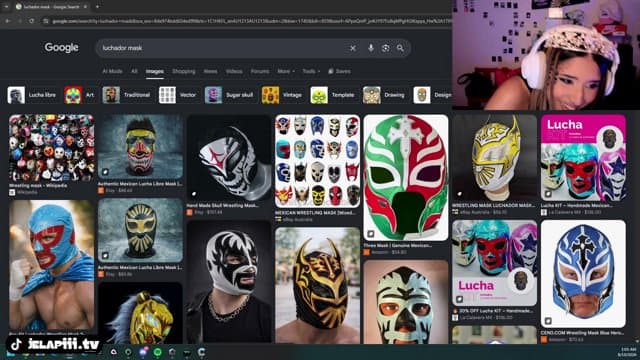The height and width of the screenshot is (360, 640).
Task: Filter by Drawing chip
Action: [384, 95]
